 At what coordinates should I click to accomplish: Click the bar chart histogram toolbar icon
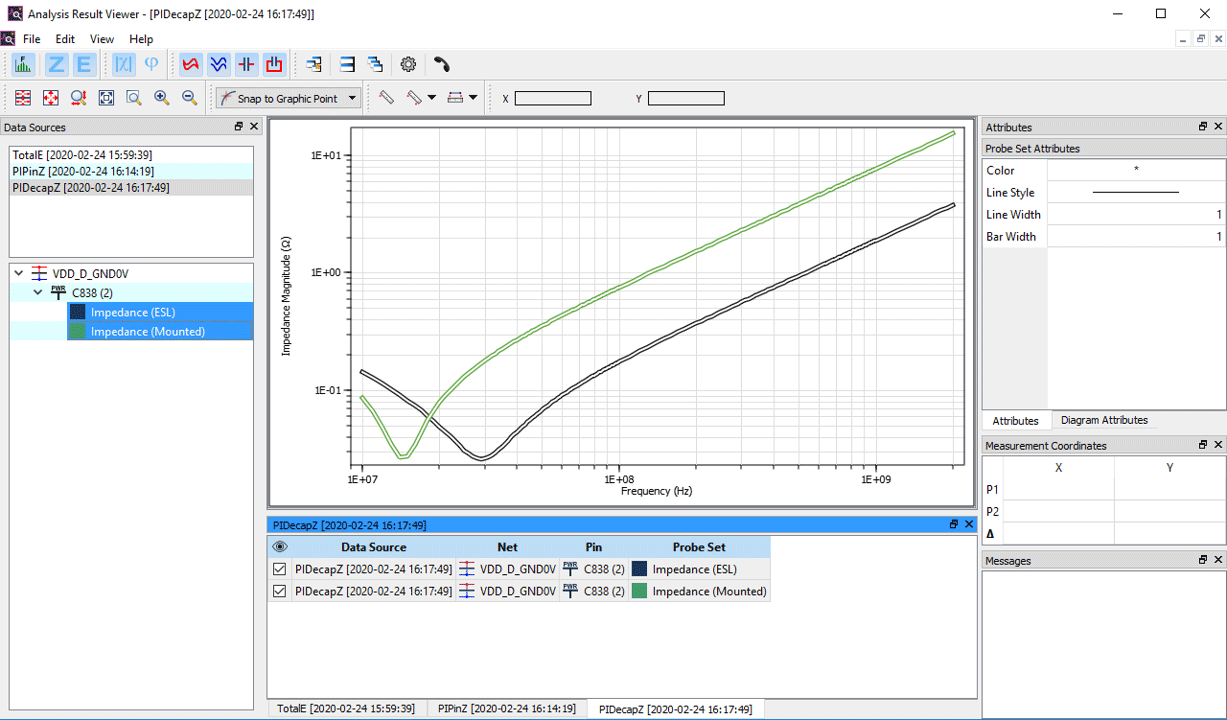[x=23, y=65]
